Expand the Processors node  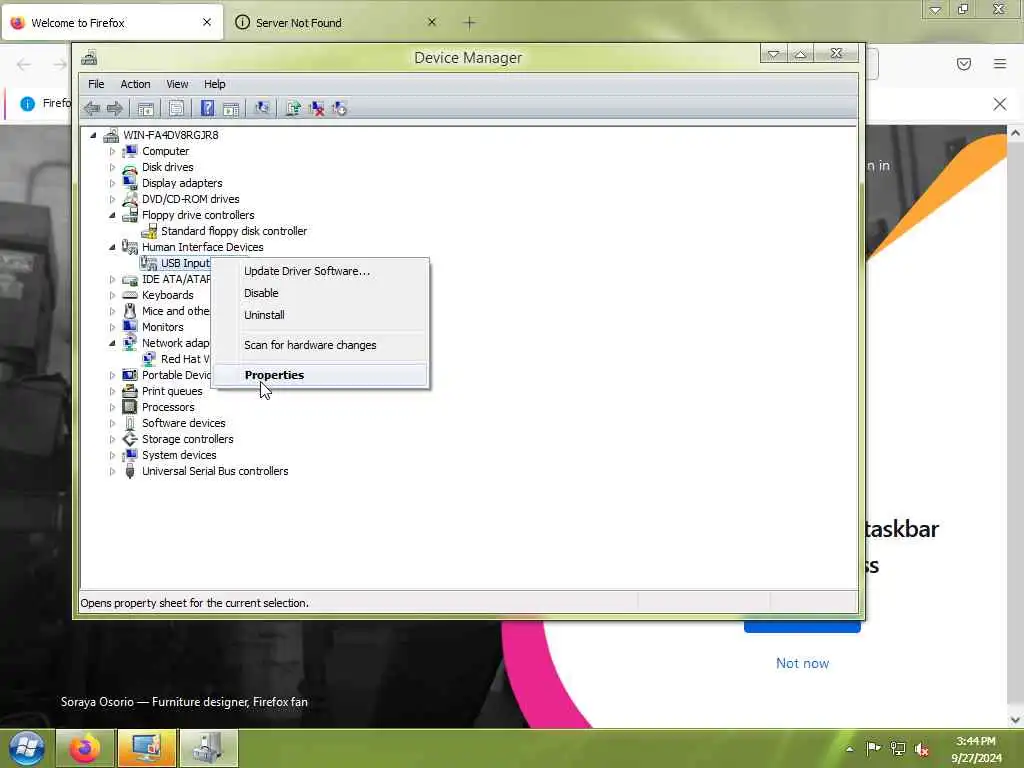tap(112, 408)
